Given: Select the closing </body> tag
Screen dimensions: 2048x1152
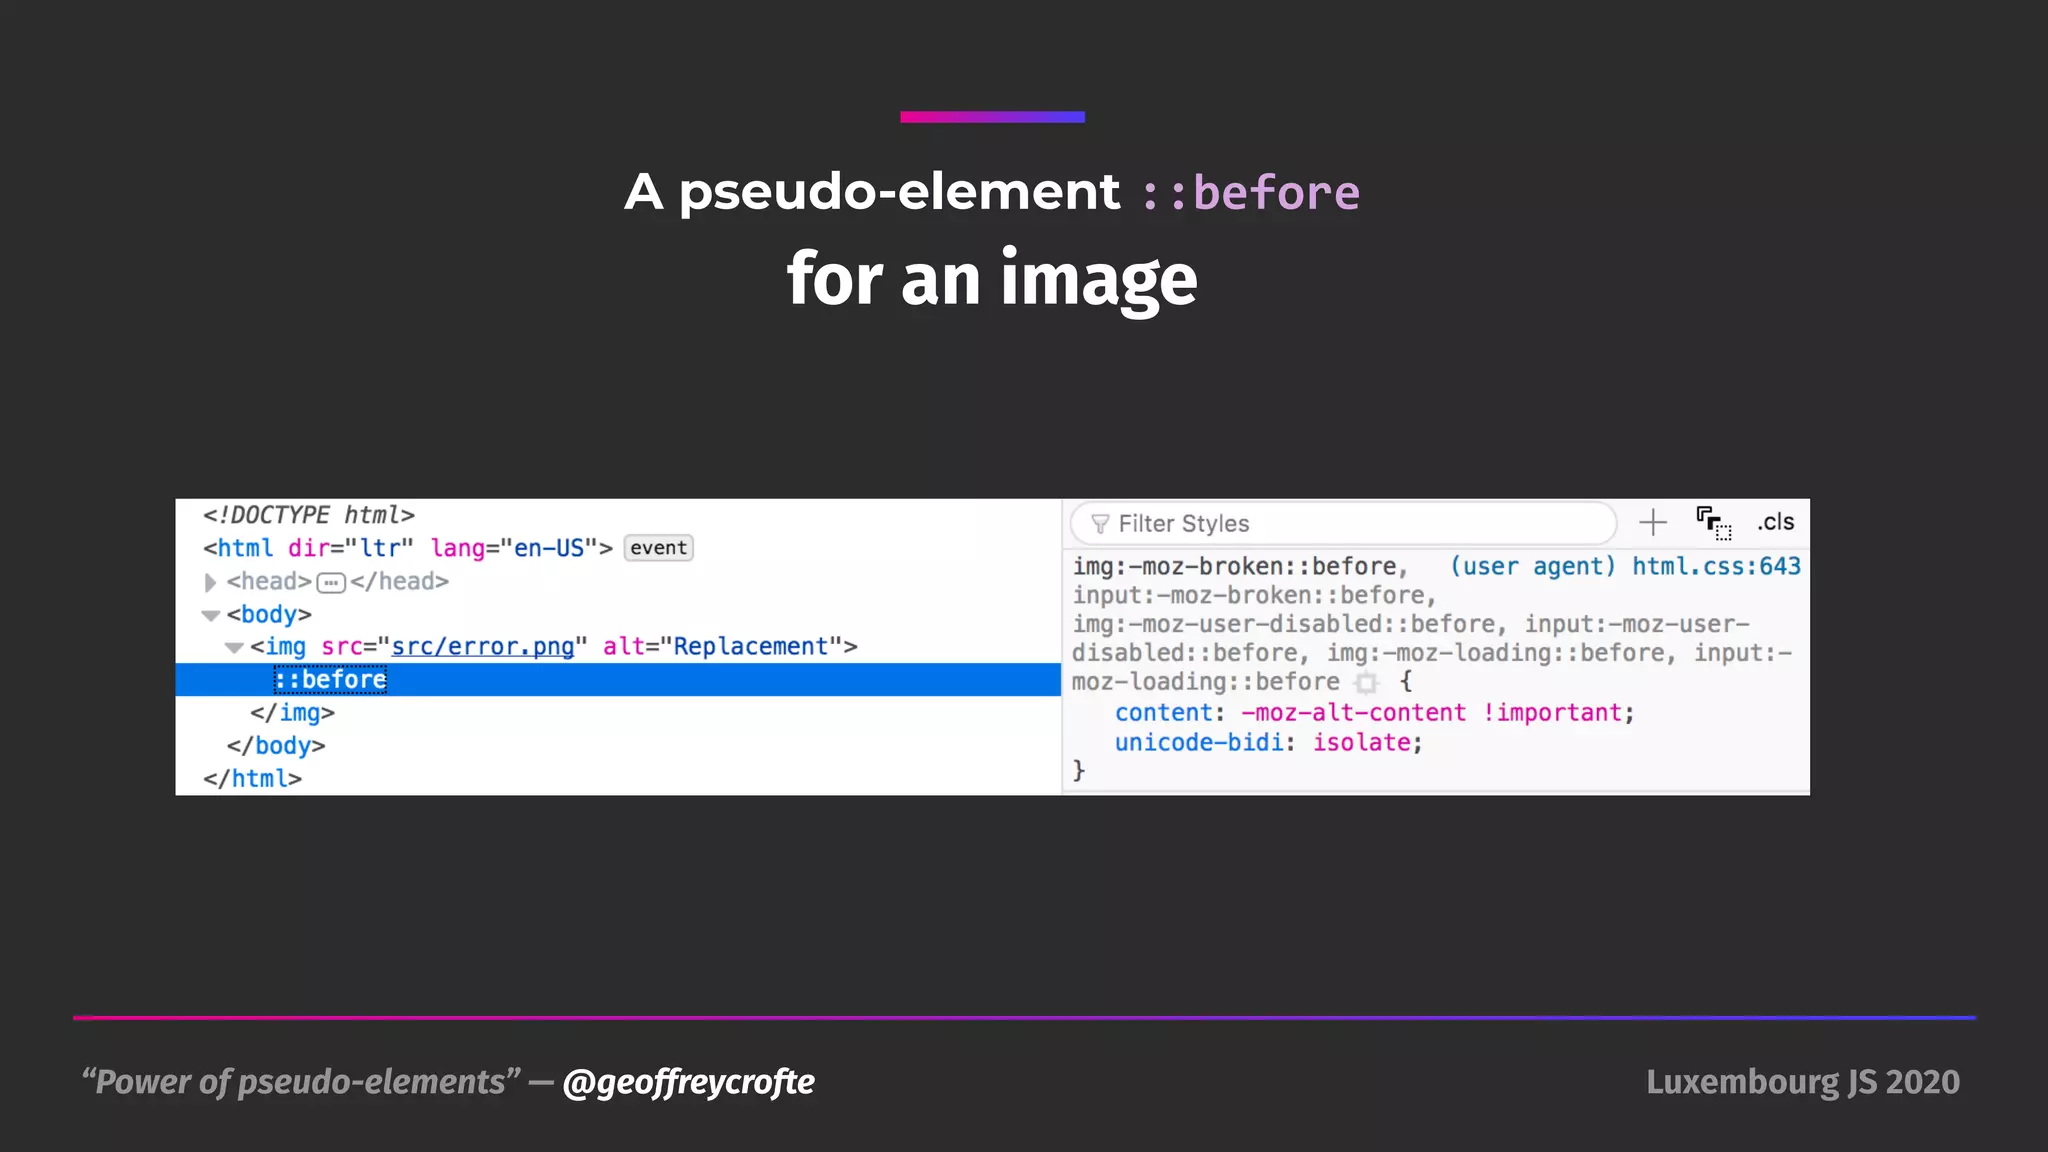Looking at the screenshot, I should [x=276, y=746].
